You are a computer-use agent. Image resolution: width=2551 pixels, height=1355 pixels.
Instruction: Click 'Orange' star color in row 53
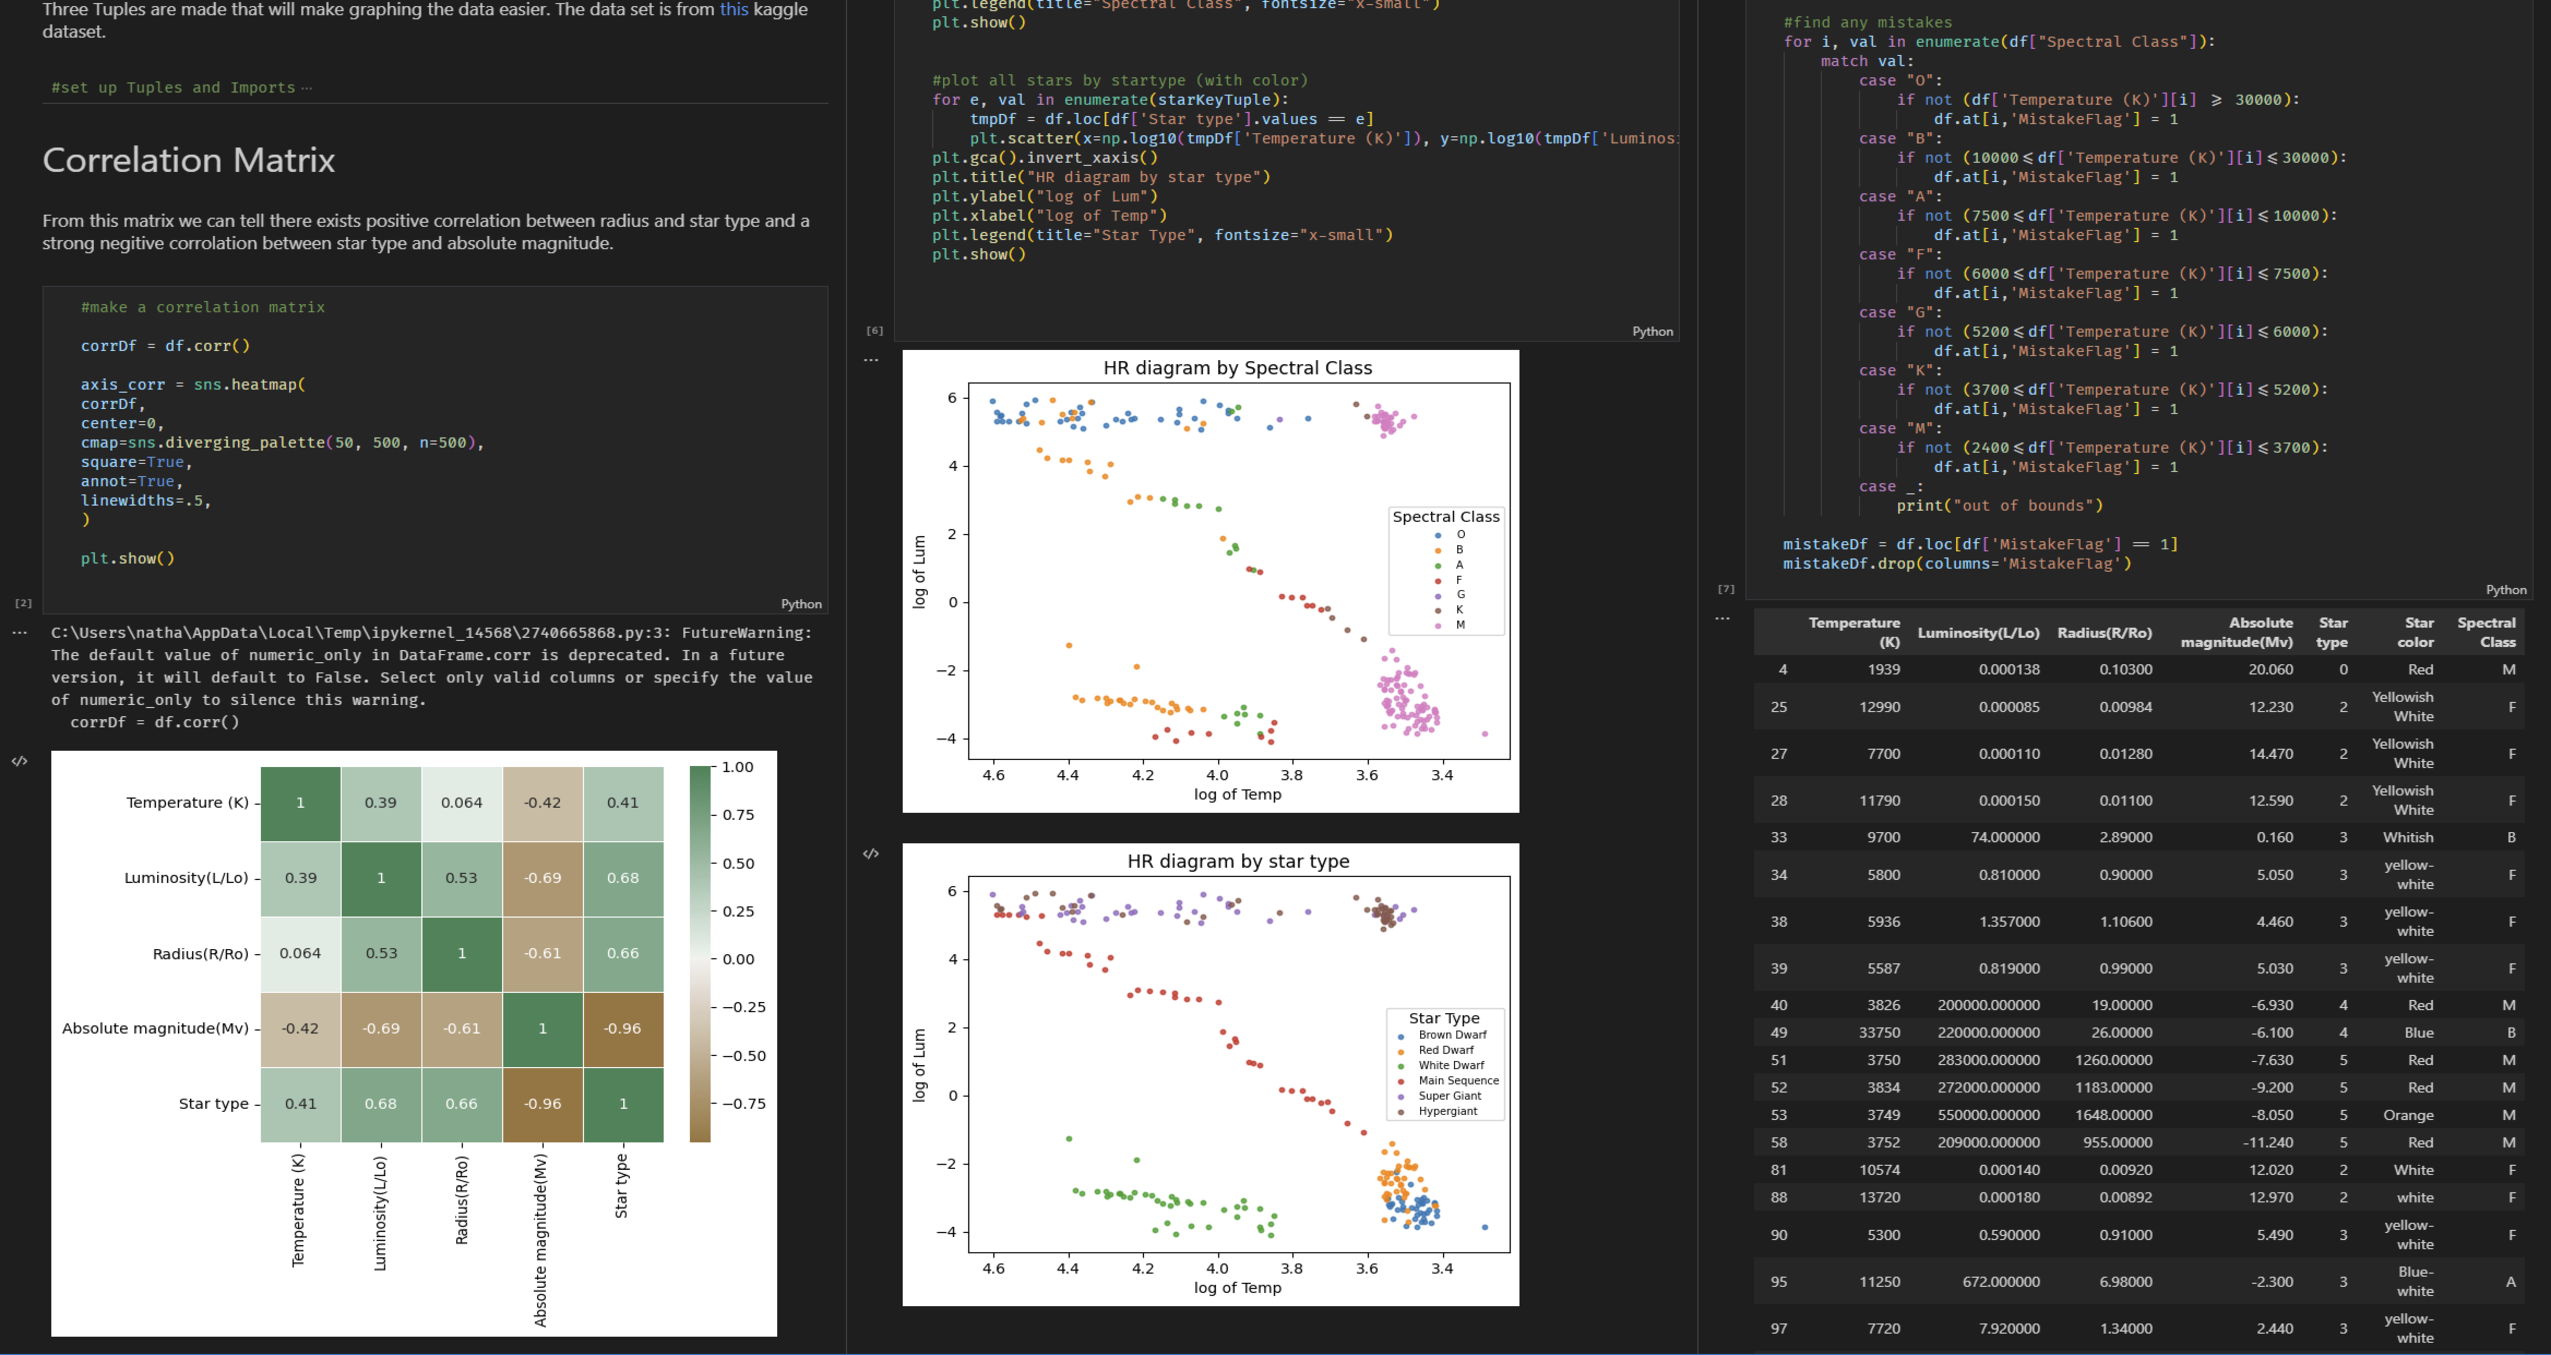coord(2407,1115)
